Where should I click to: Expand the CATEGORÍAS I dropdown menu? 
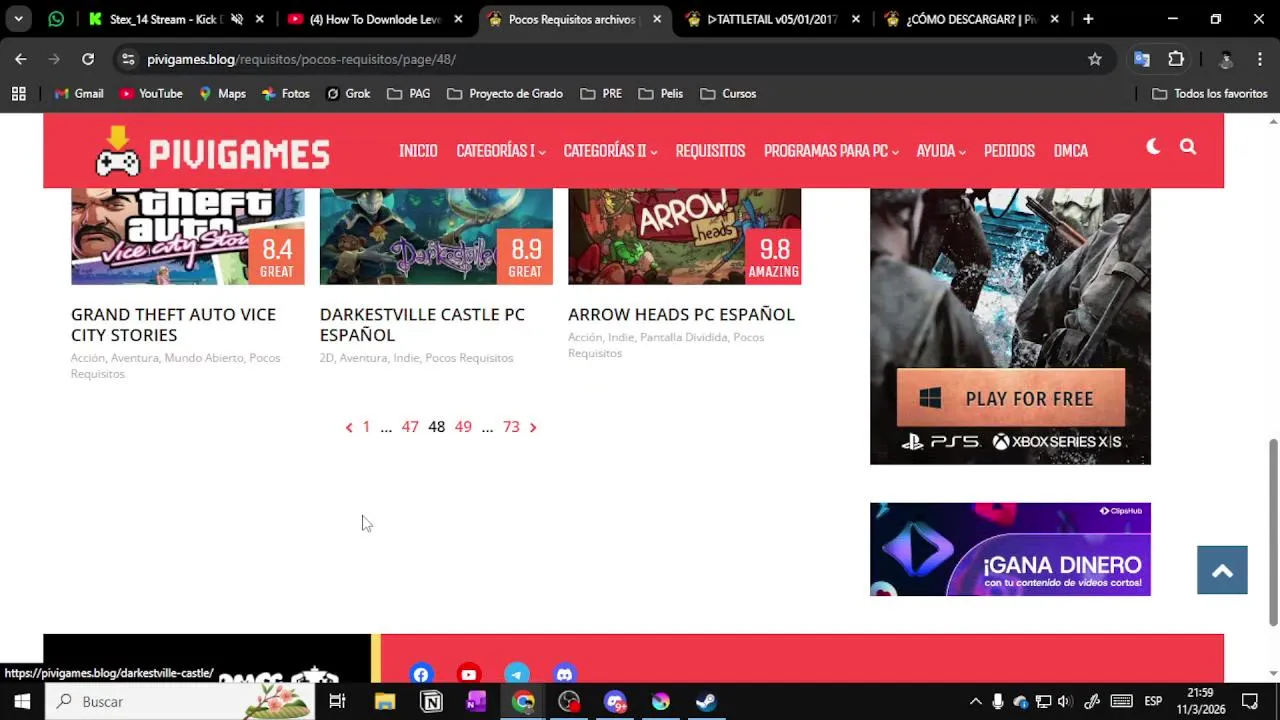pos(500,151)
